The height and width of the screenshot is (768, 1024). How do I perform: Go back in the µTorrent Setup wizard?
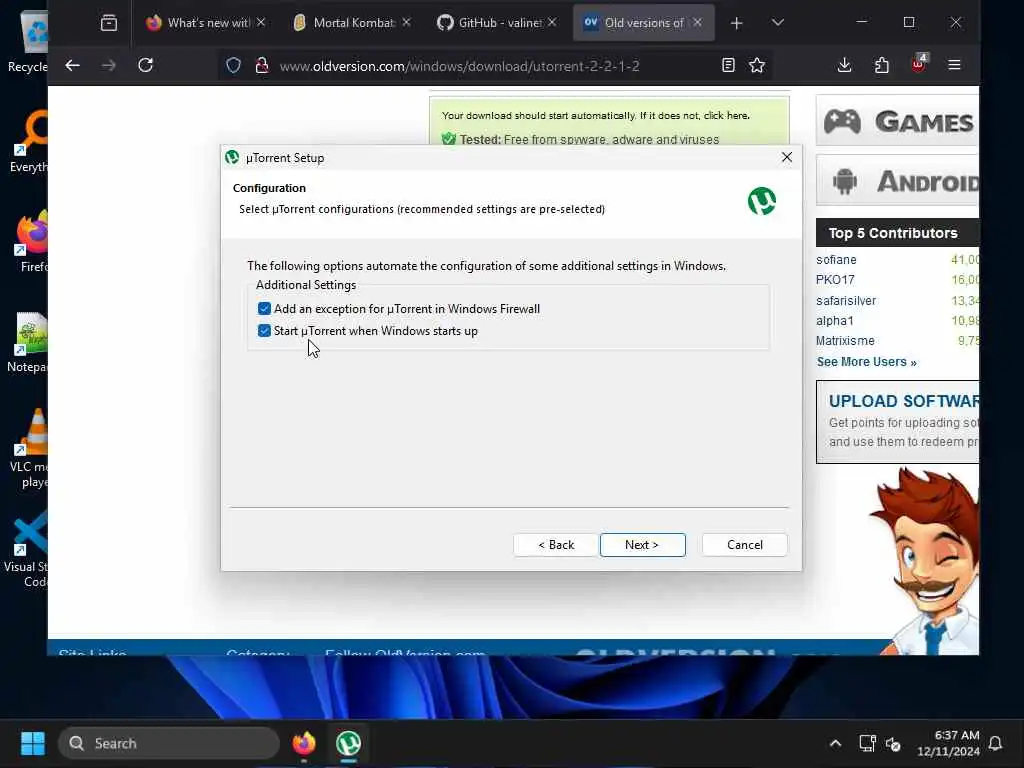click(x=556, y=545)
